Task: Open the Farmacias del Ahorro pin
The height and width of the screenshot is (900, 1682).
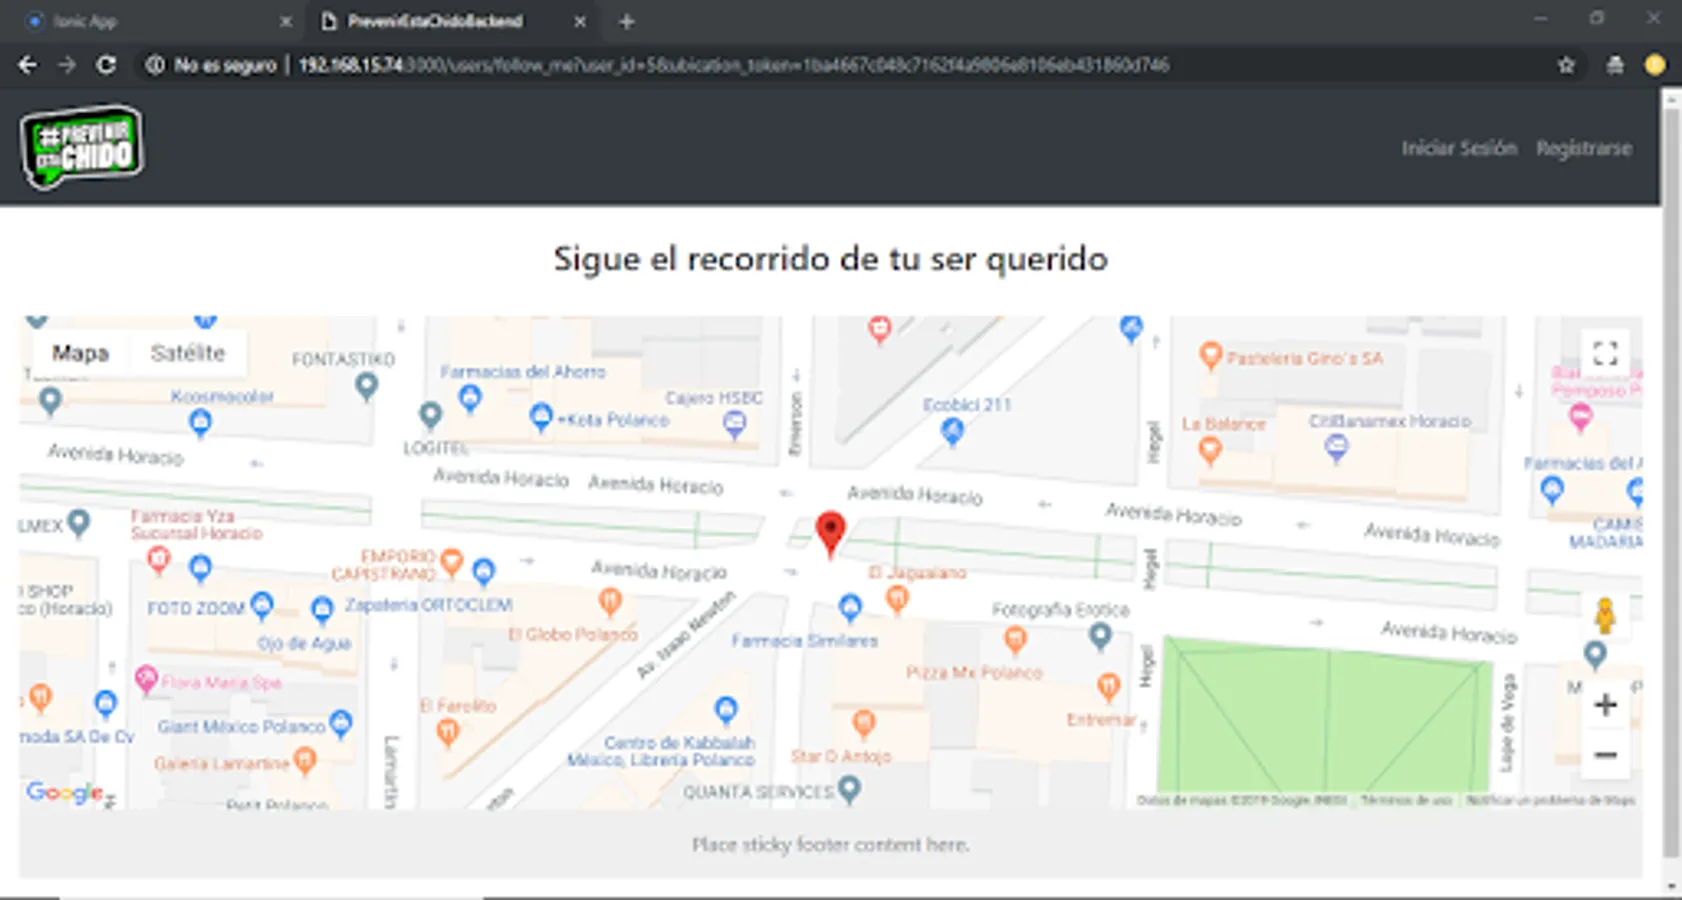Action: 469,399
